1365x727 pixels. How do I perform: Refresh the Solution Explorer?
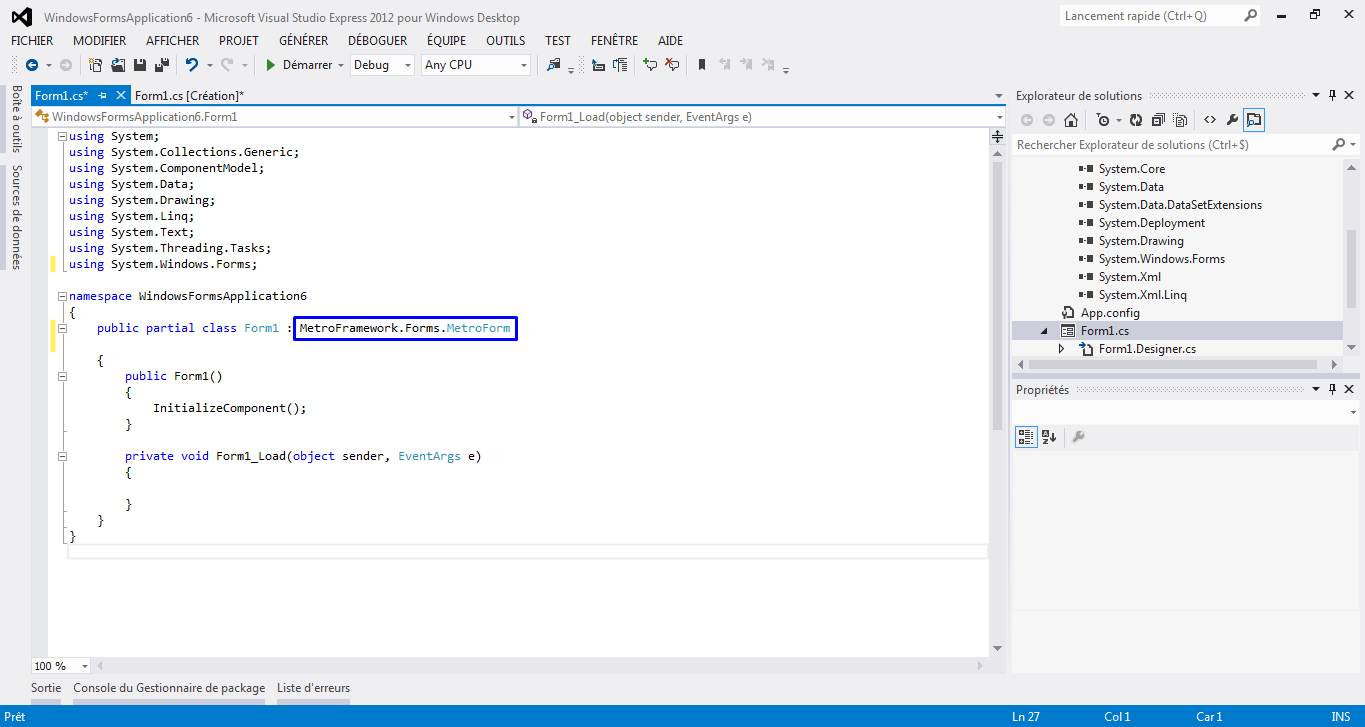point(1136,120)
